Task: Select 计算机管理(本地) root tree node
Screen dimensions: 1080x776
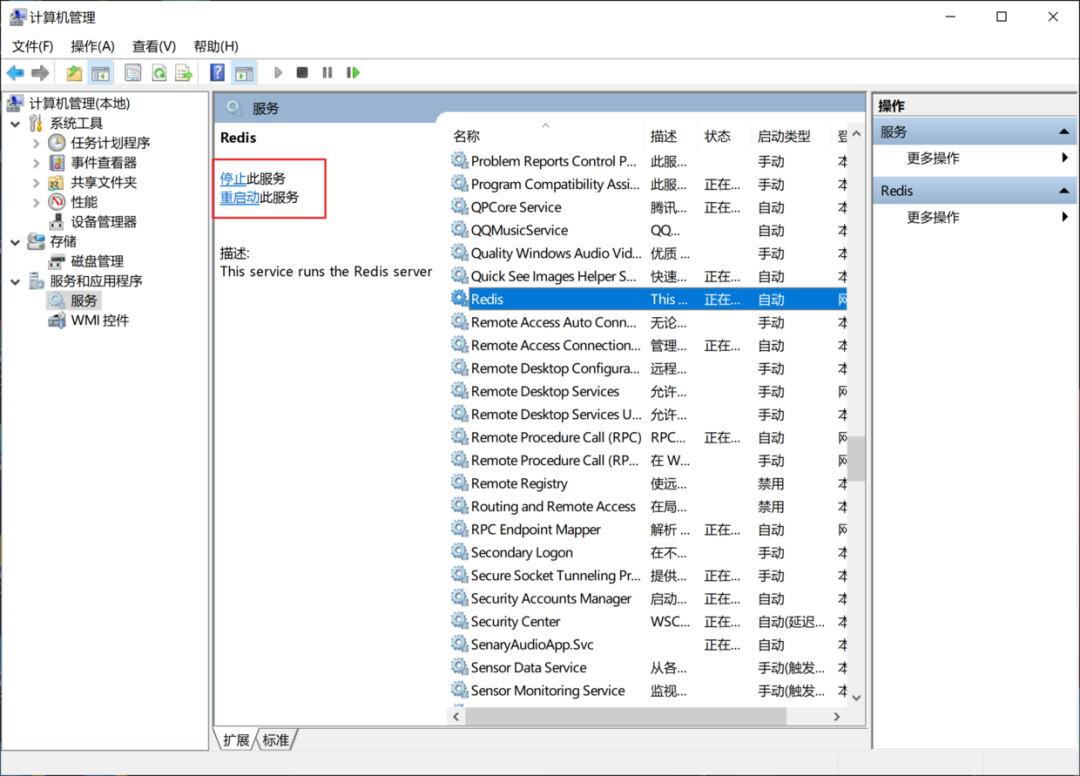Action: tap(79, 103)
